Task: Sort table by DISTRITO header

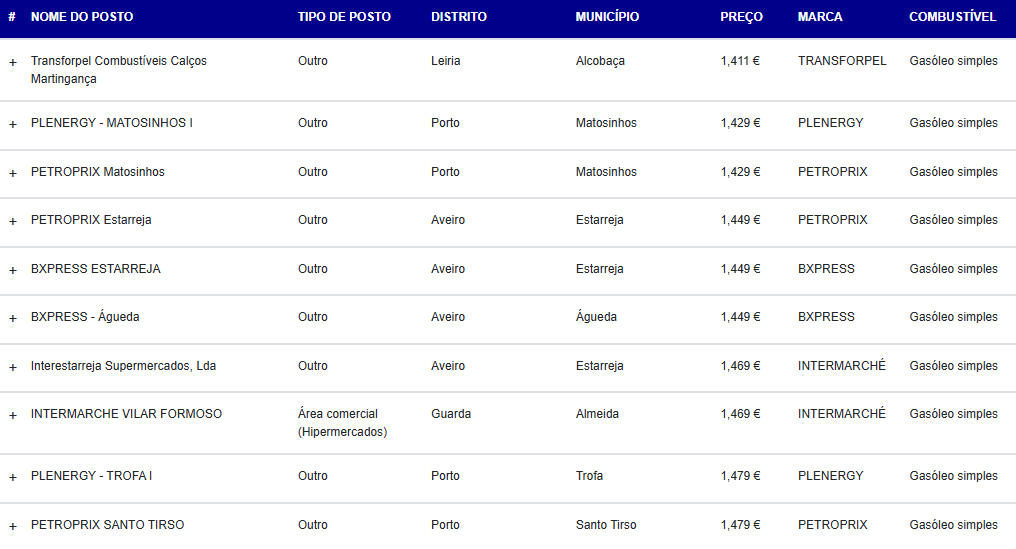Action: tap(459, 17)
